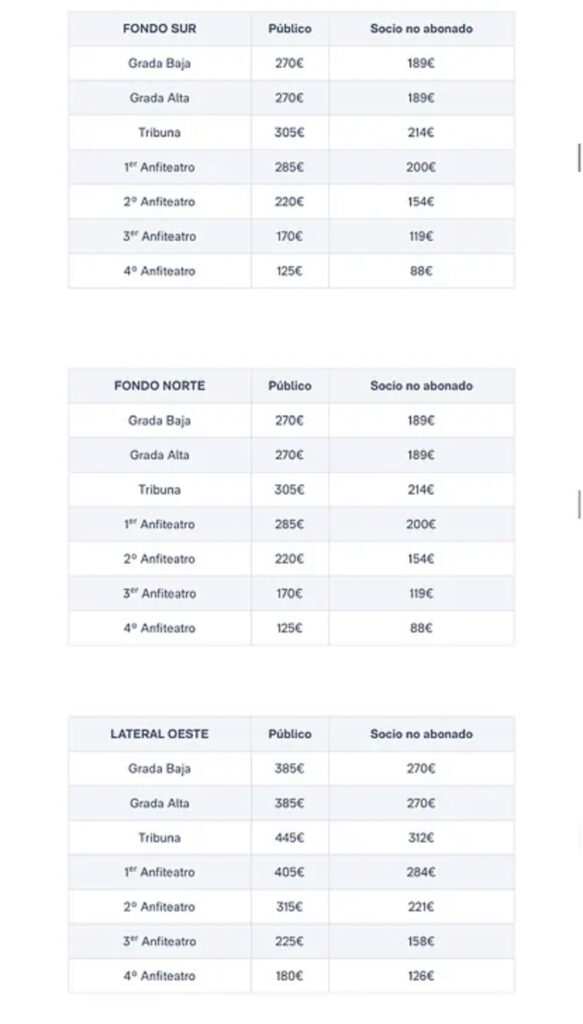The image size is (583, 1024).
Task: Click LATERAL OESTE 3er Anfiteatro 158€ cell
Action: (421, 942)
